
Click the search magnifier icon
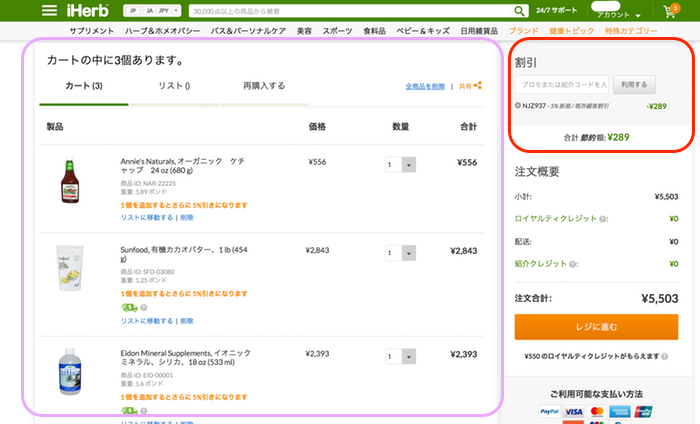pyautogui.click(x=519, y=11)
